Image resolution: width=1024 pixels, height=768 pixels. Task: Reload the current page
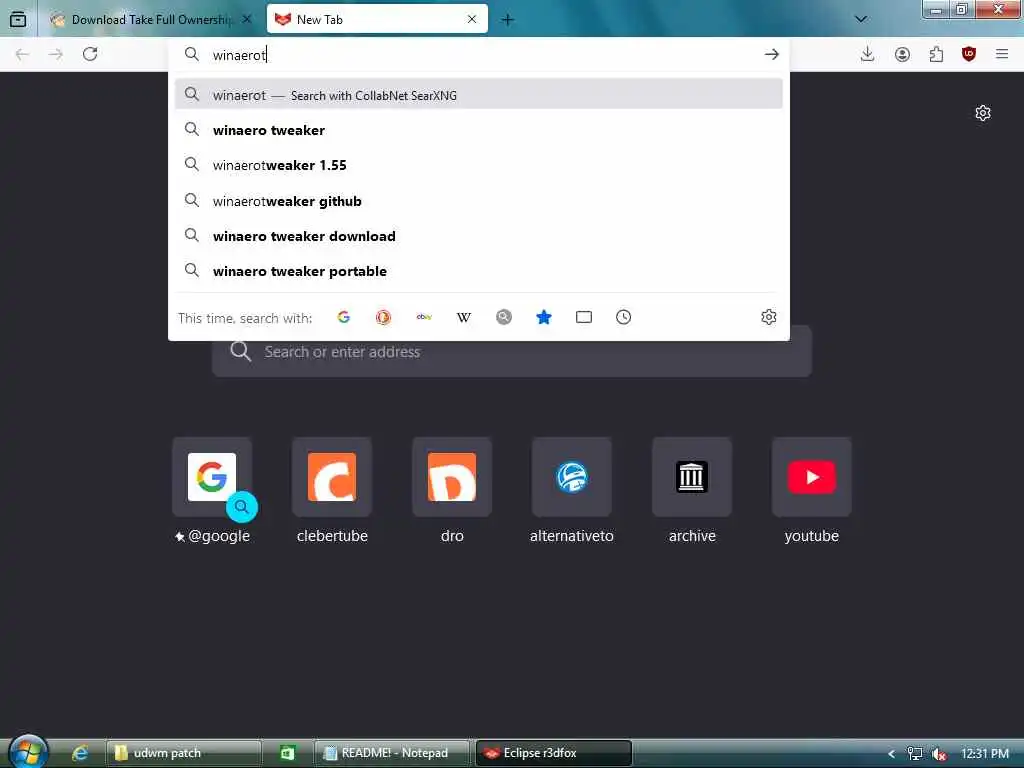(90, 54)
